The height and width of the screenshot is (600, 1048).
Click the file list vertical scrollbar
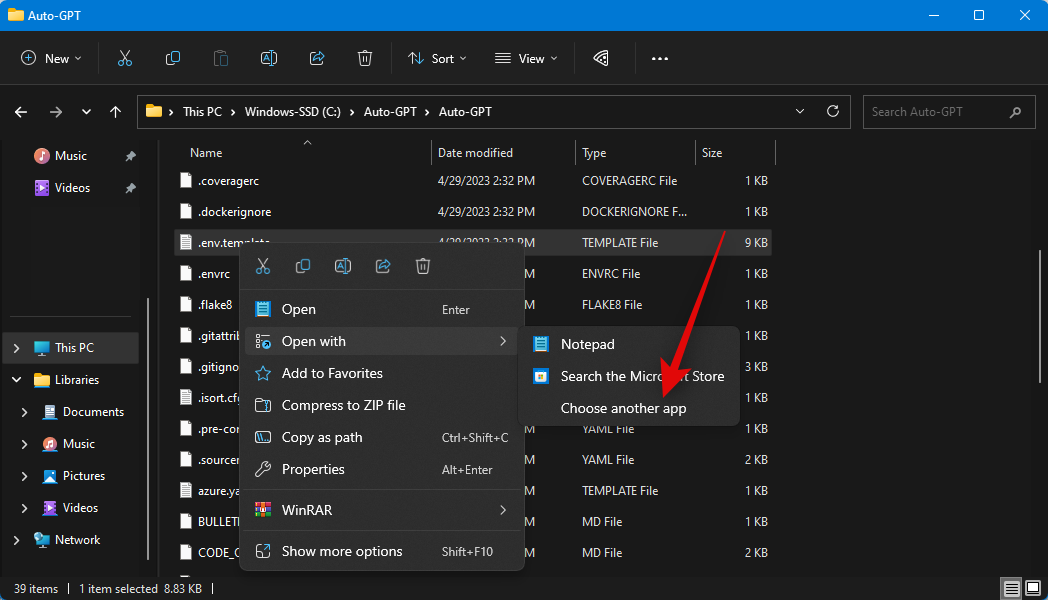1039,316
